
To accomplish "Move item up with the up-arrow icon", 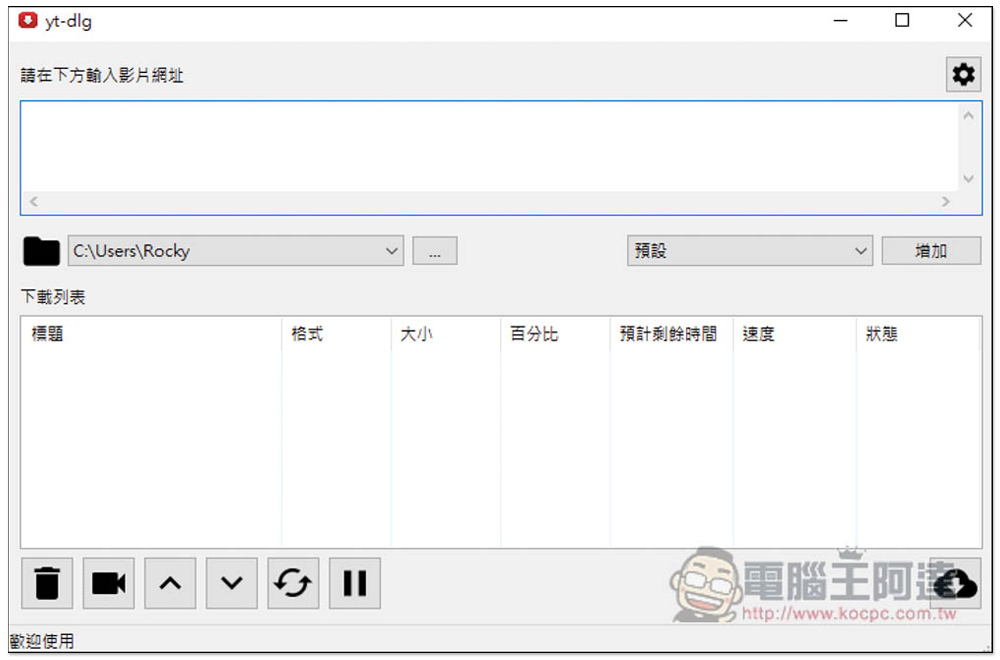I will pyautogui.click(x=170, y=583).
